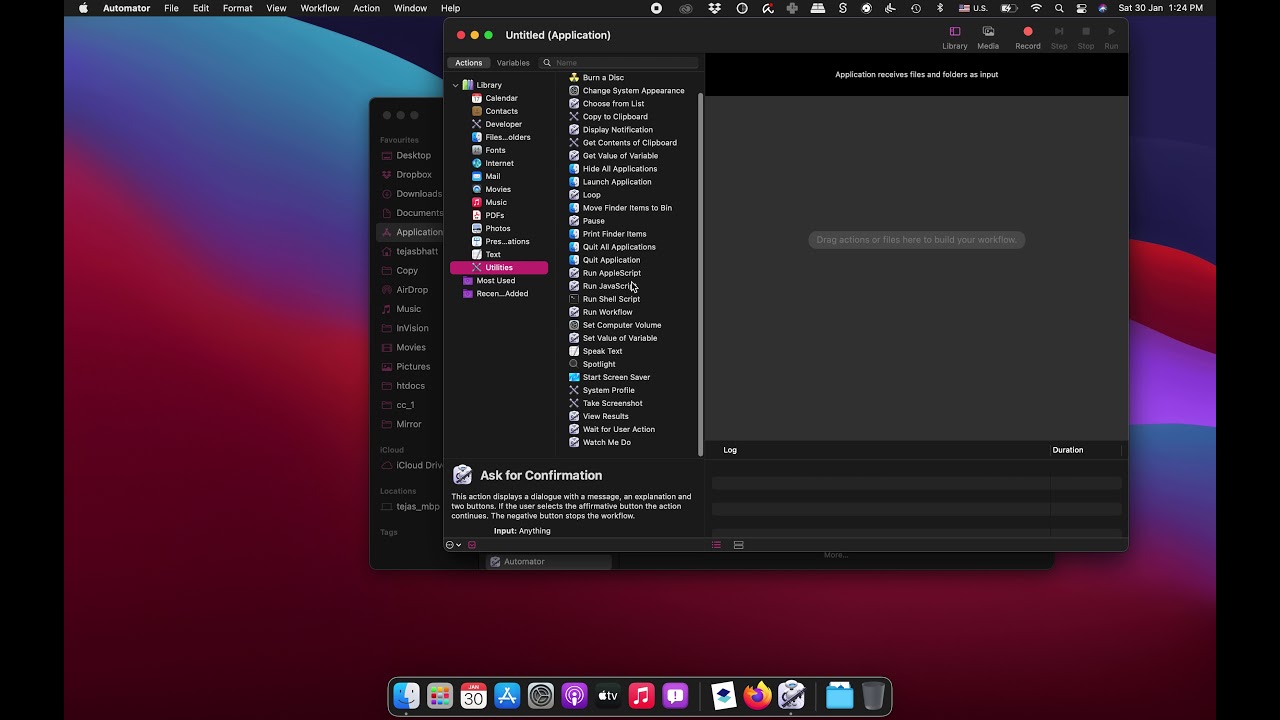Select PDFs category in library

pos(494,215)
